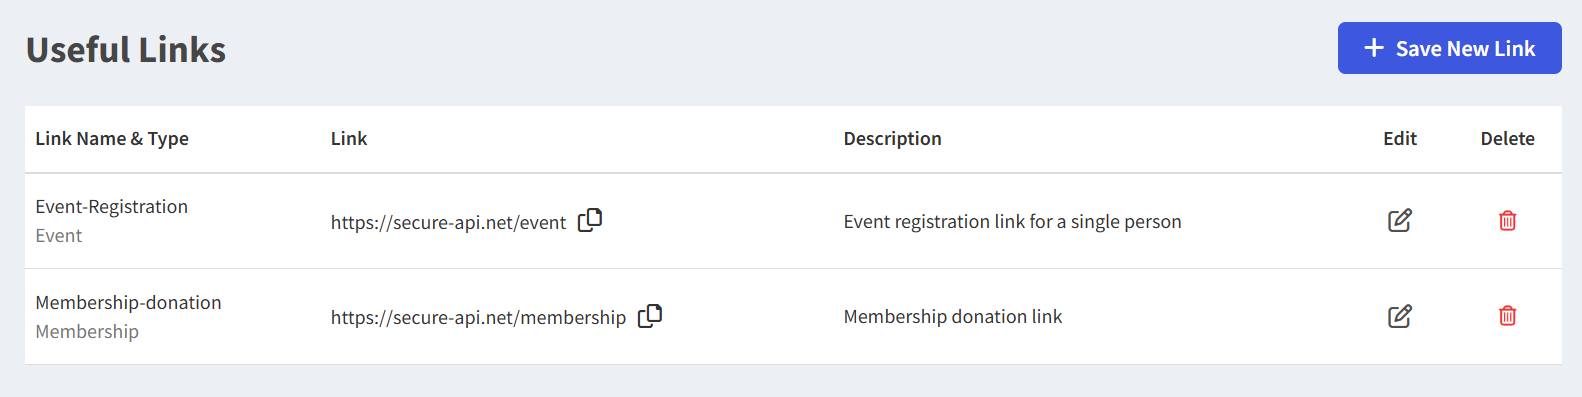The height and width of the screenshot is (397, 1582).
Task: Click the Link column header
Action: [x=349, y=139]
